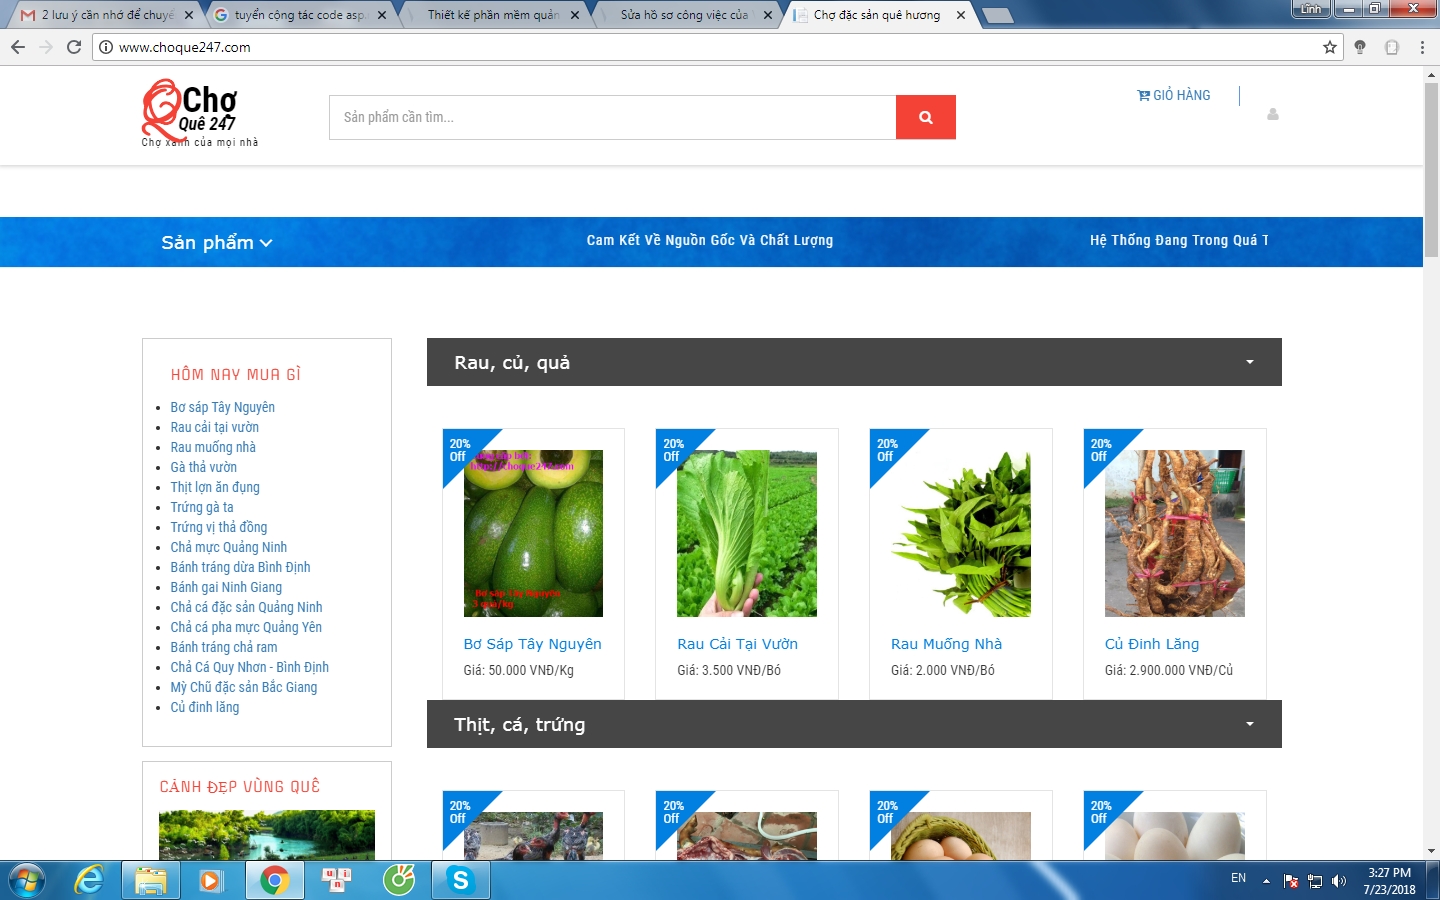Open product title 'Bơ Sáp Tây Nguyên'
This screenshot has width=1440, height=900.
(532, 644)
